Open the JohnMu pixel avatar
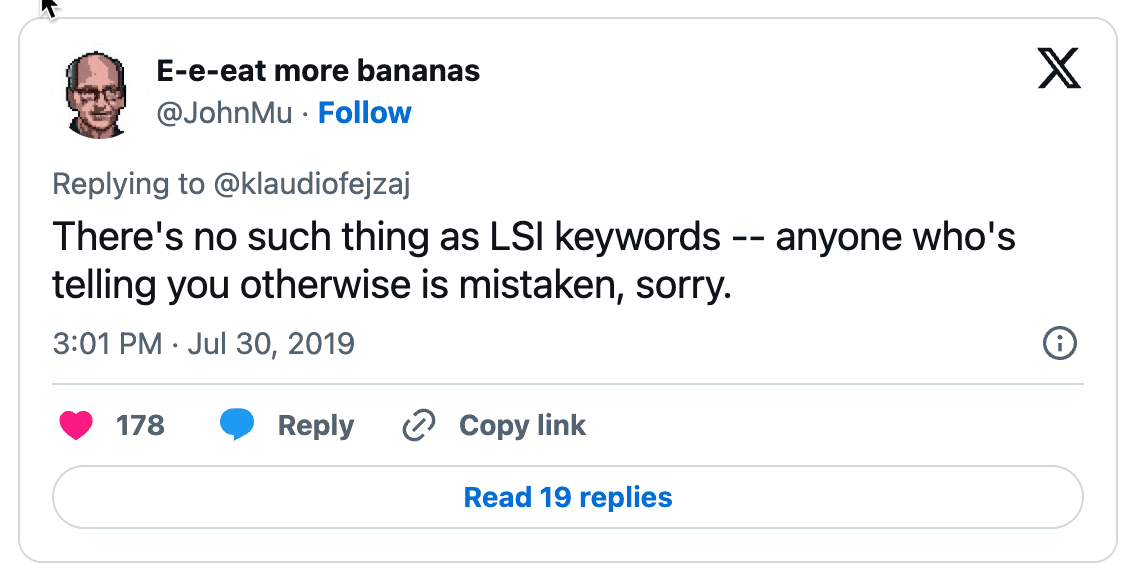 click(x=98, y=93)
